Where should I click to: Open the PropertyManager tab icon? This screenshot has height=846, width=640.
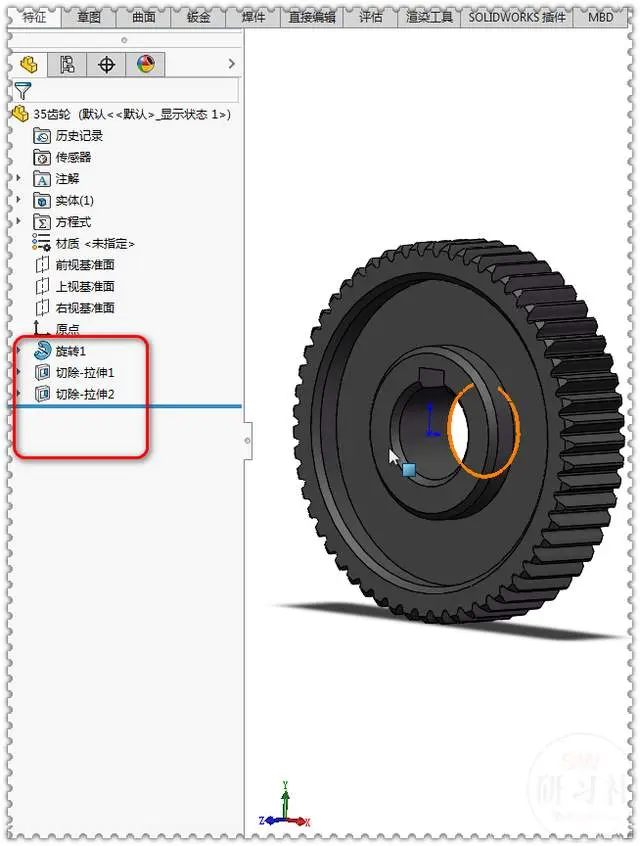67,65
